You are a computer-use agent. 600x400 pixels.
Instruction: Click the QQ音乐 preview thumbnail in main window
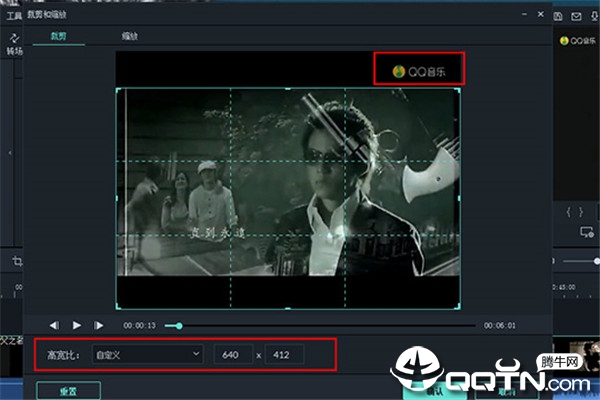pos(578,41)
